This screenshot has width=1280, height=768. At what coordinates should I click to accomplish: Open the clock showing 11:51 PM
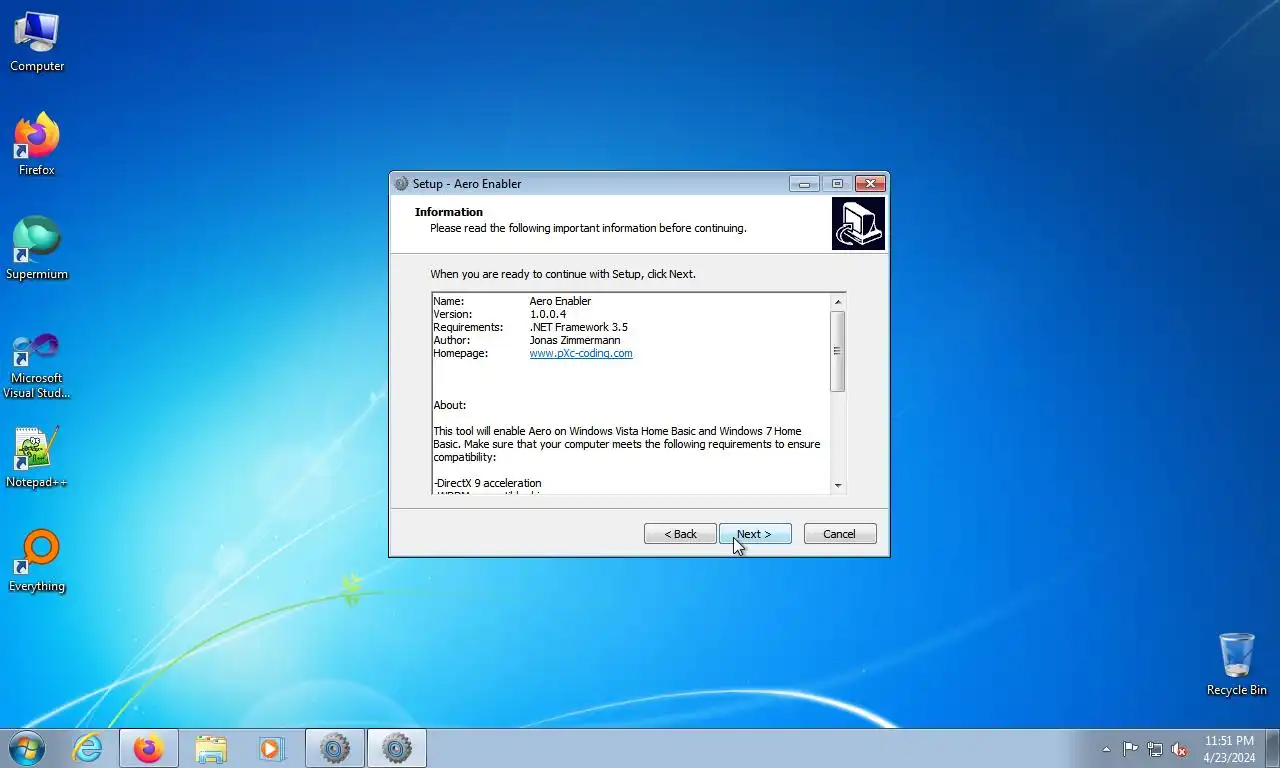(1229, 748)
